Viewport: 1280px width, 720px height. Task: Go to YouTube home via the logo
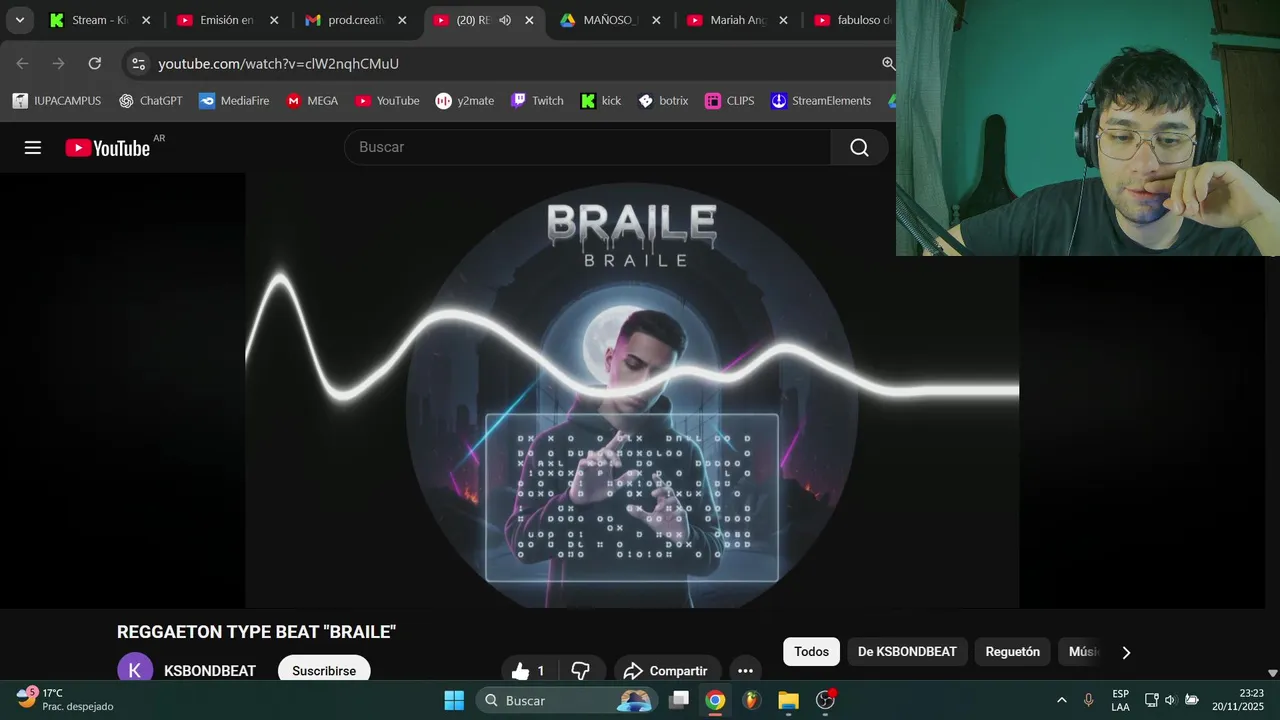[x=108, y=148]
